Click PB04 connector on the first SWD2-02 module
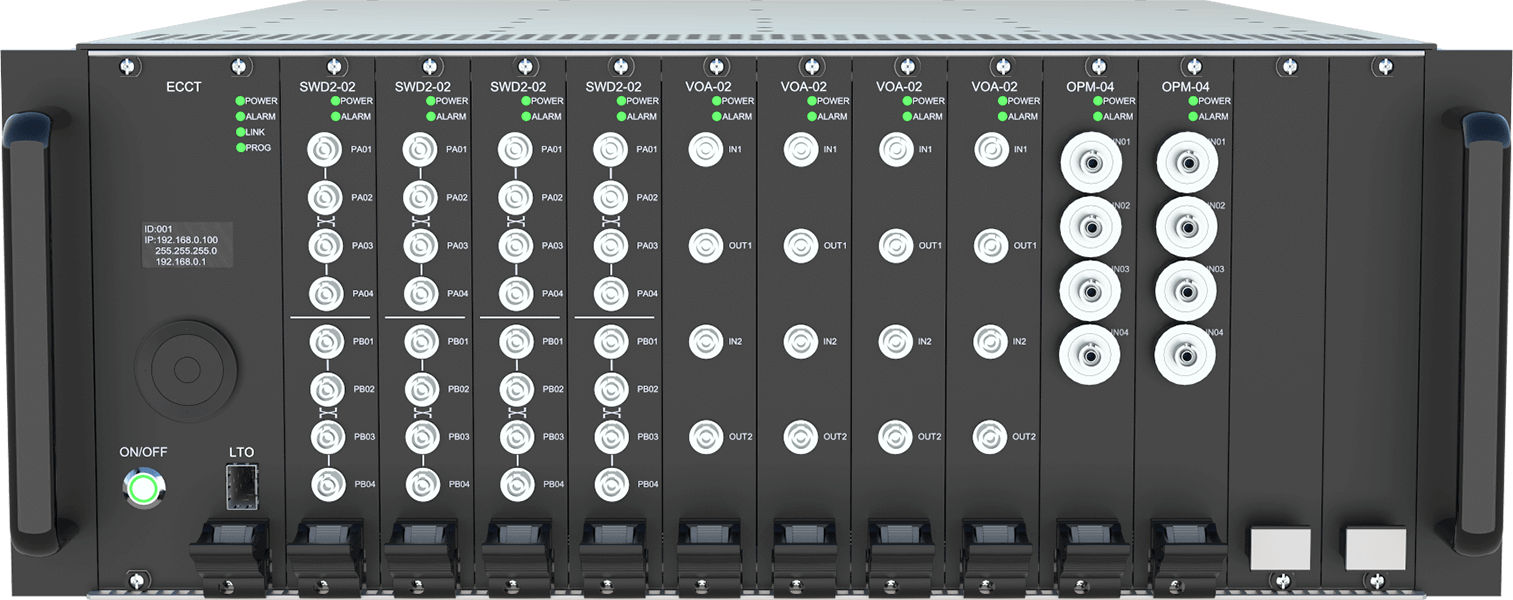Screen dimensions: 1513x600 [326, 484]
